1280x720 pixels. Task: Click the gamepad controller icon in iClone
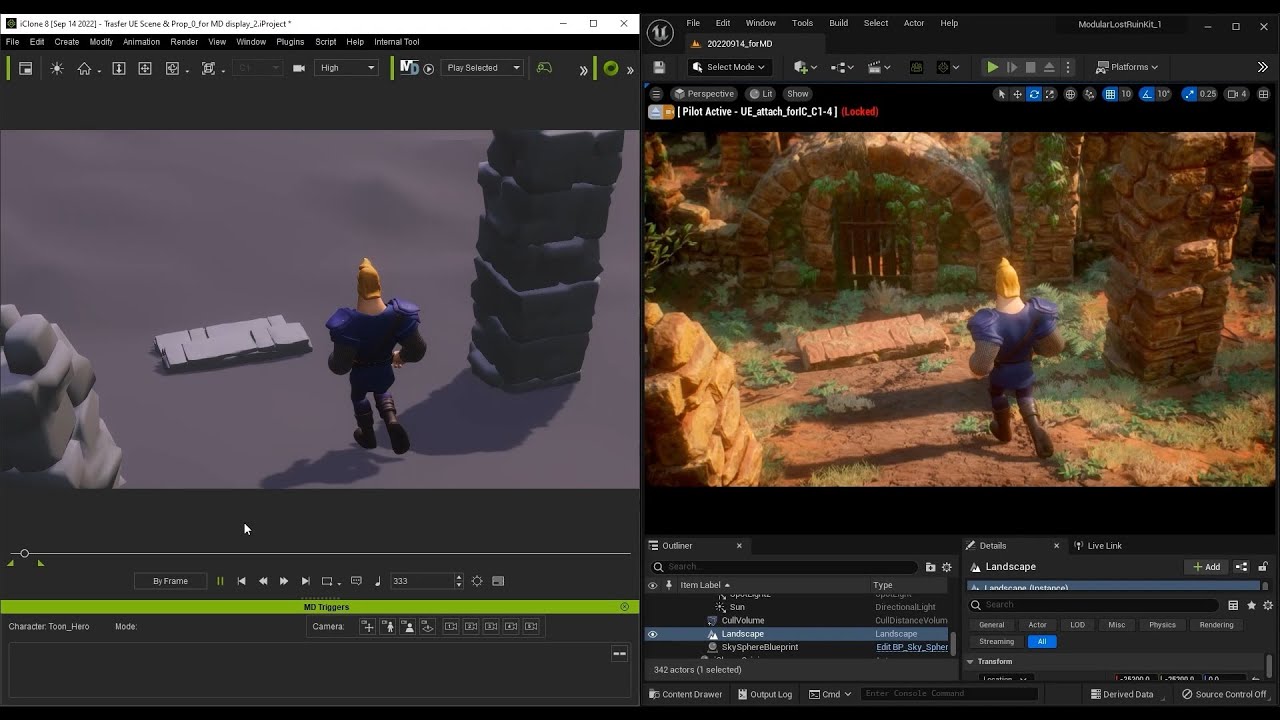point(544,67)
